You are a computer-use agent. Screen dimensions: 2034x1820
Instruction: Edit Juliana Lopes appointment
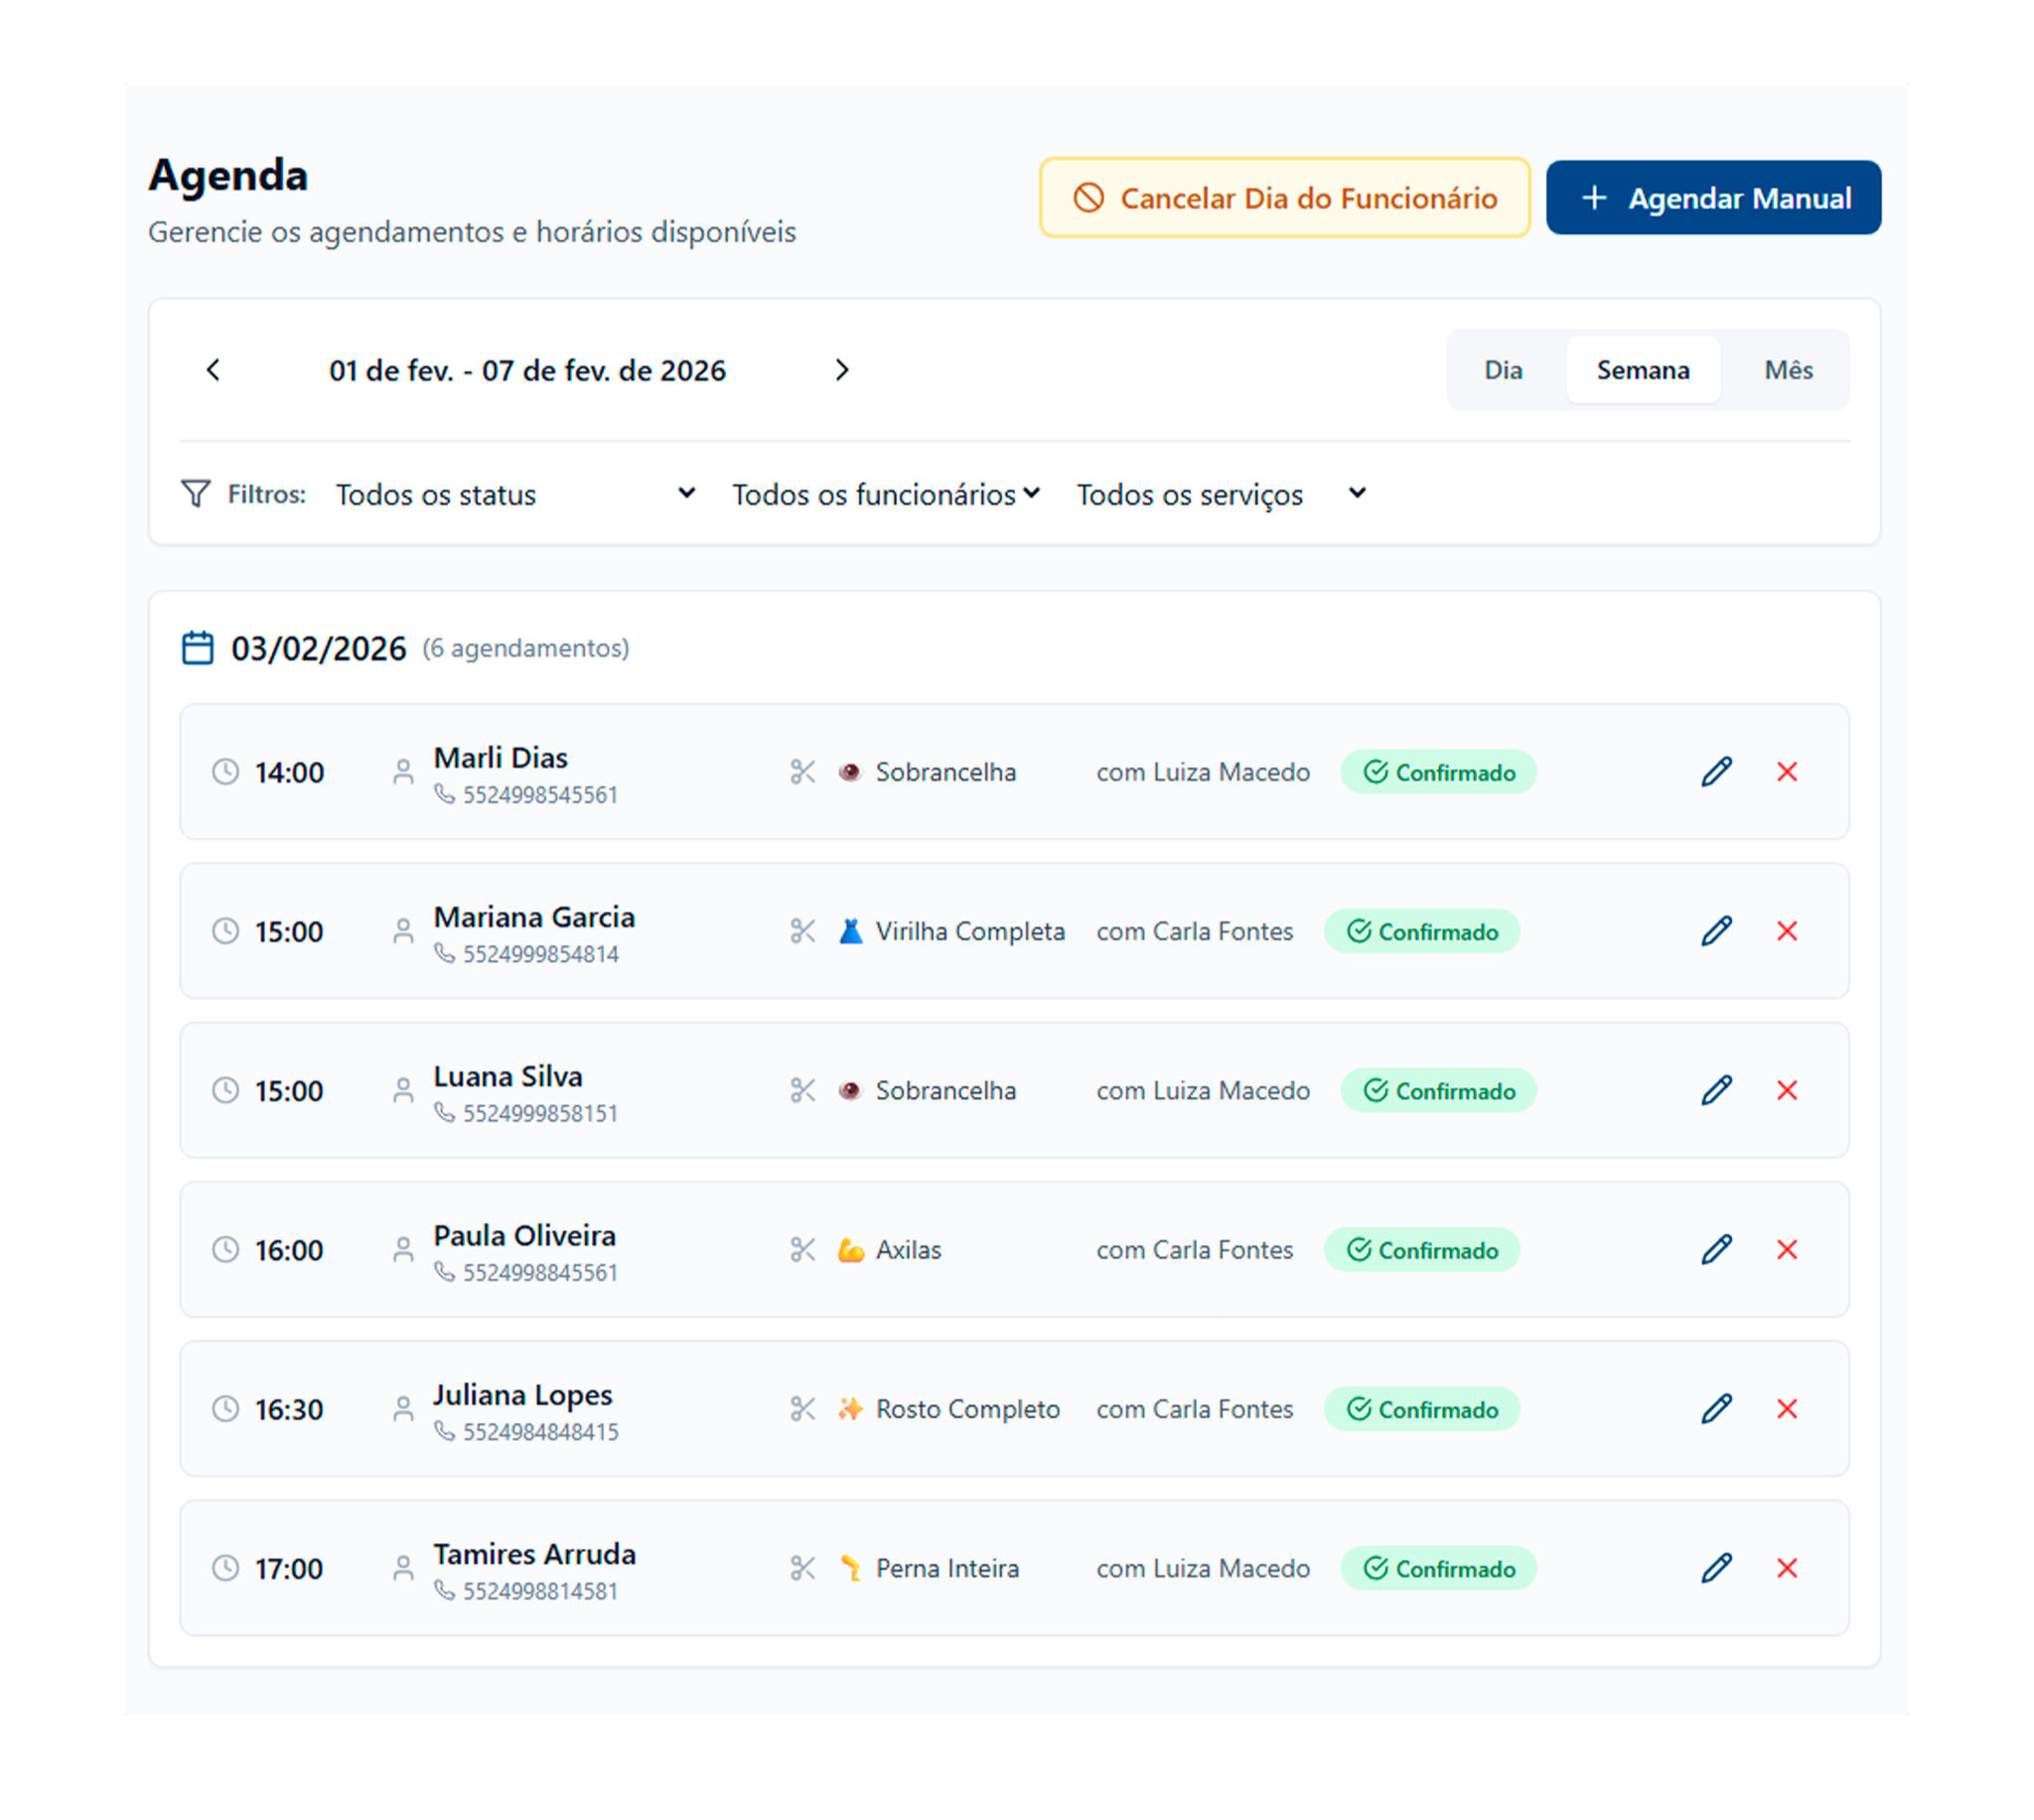click(1716, 1409)
